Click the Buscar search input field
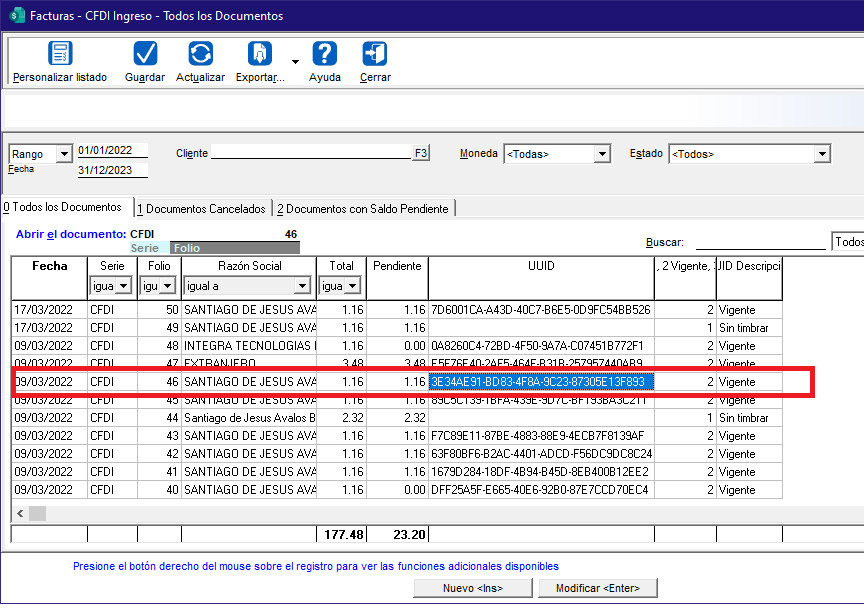864x608 pixels. 760,242
